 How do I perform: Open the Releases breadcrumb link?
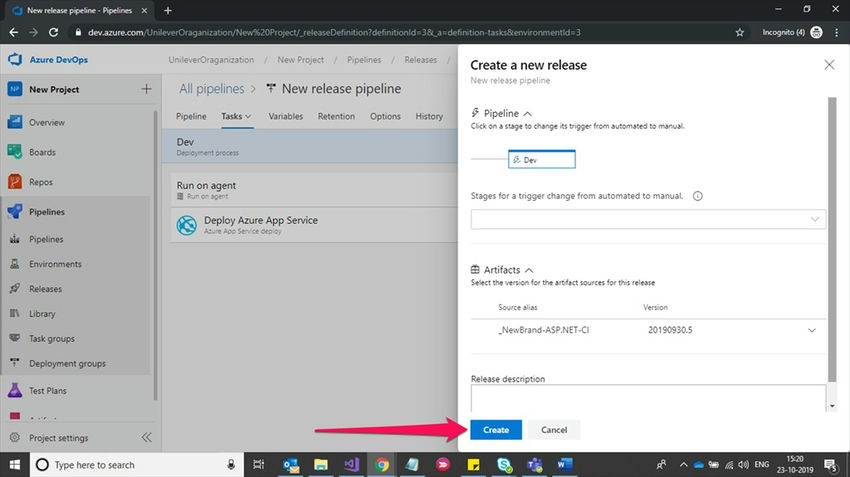click(x=420, y=60)
